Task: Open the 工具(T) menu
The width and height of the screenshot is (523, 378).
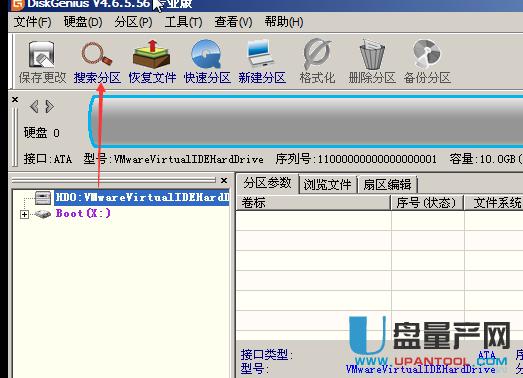Action: coord(183,22)
